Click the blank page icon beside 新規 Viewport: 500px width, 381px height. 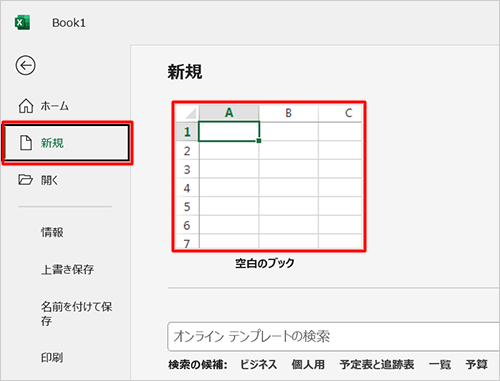(x=26, y=143)
